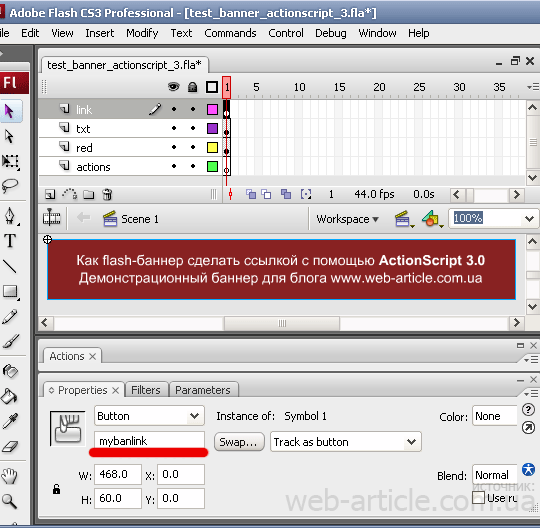
Task: Toggle the width-height lock icon
Action: point(56,488)
